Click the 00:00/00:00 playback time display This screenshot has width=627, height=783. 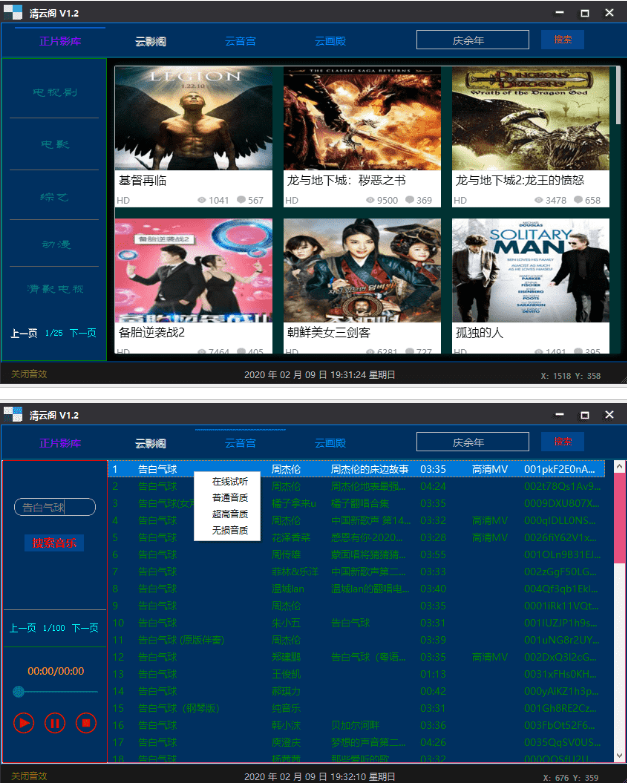tap(55, 671)
